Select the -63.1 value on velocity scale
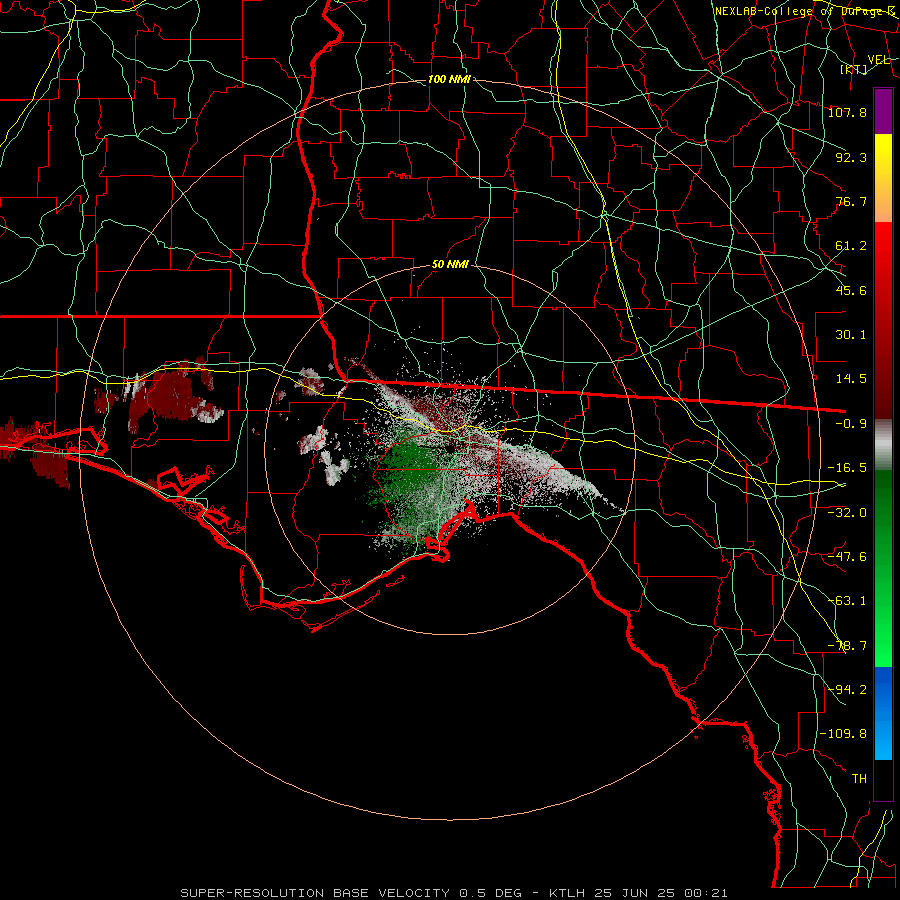Image resolution: width=900 pixels, height=900 pixels. point(847,601)
